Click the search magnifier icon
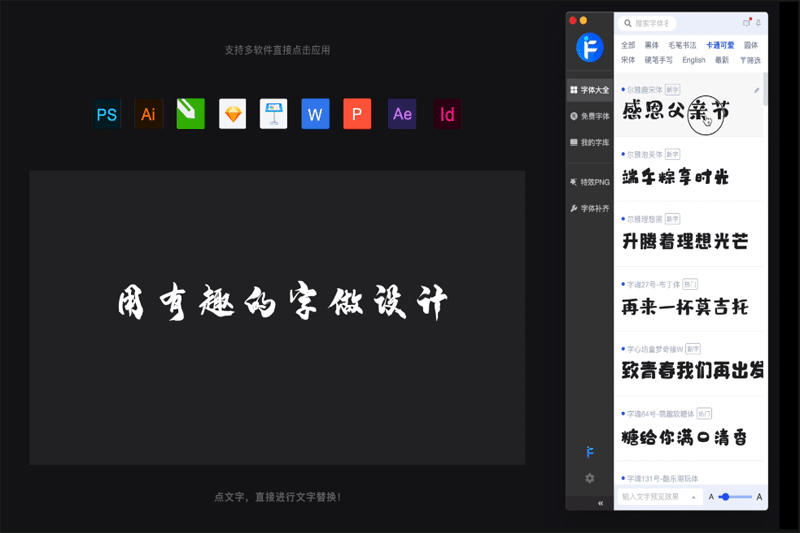This screenshot has height=533, width=800. [628, 23]
